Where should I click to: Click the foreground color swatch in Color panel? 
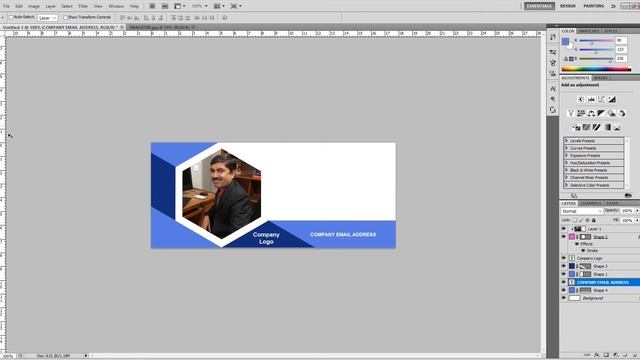(565, 41)
